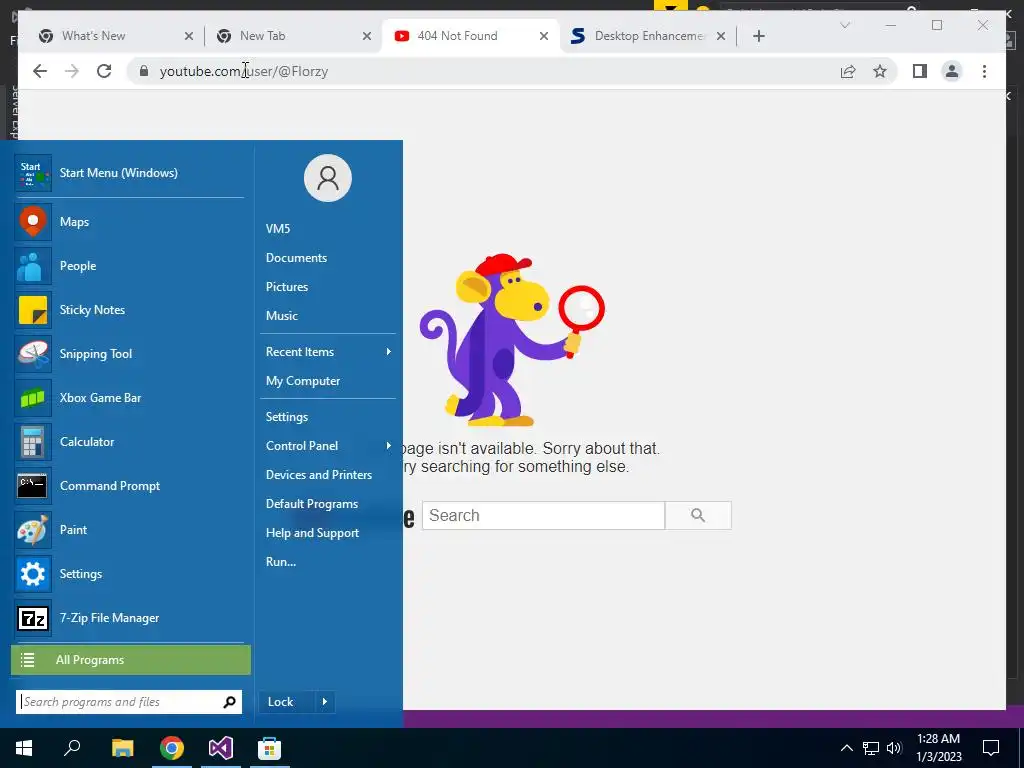Open Visual Studio from taskbar
The height and width of the screenshot is (768, 1024).
221,748
